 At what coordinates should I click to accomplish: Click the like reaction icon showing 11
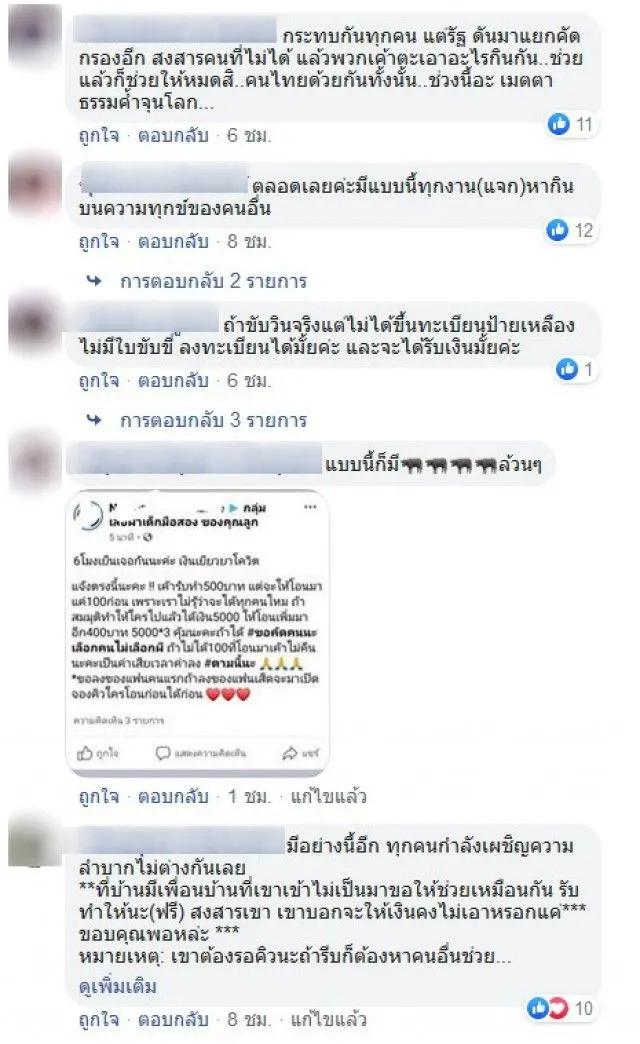[x=558, y=123]
